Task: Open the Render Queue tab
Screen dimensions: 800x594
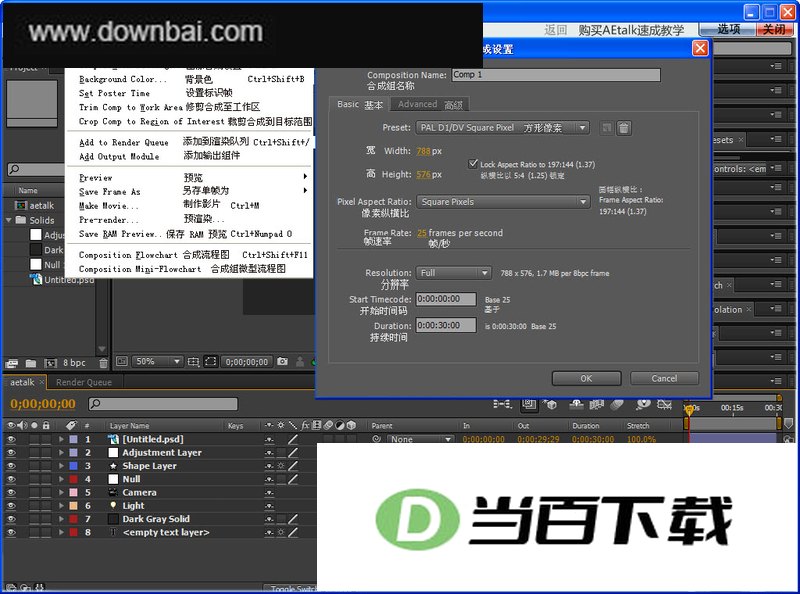Action: pyautogui.click(x=84, y=382)
